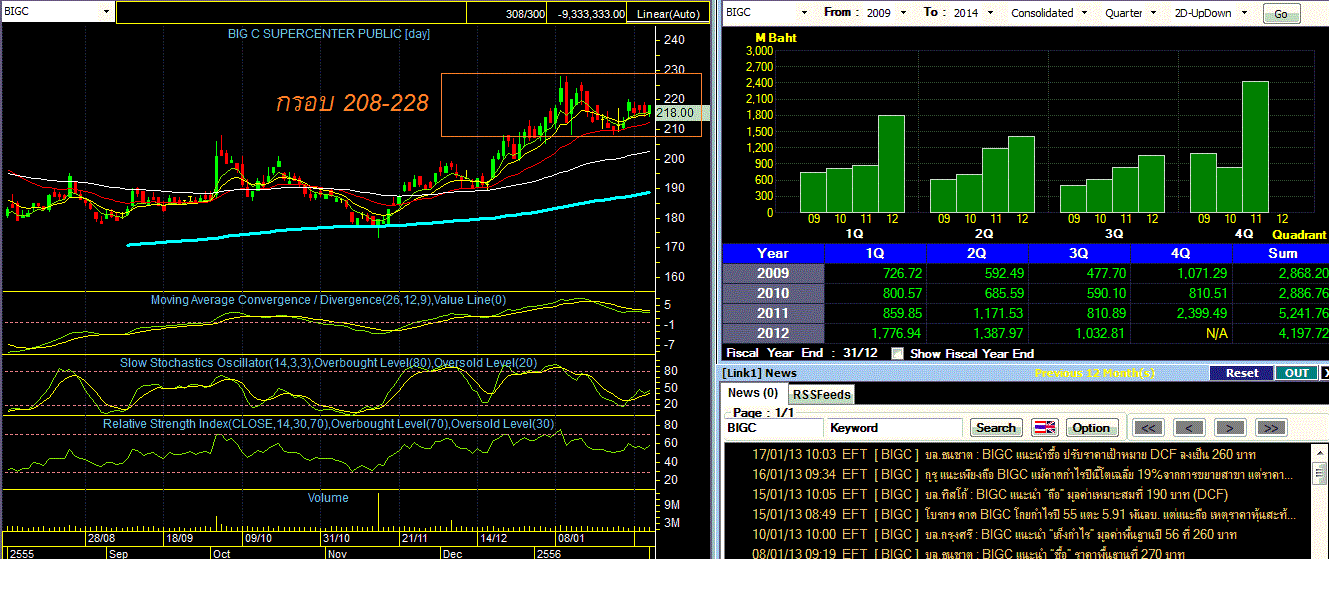Viewport: 1329px width, 601px height.
Task: Go to next news page with > button
Action: (x=1229, y=427)
